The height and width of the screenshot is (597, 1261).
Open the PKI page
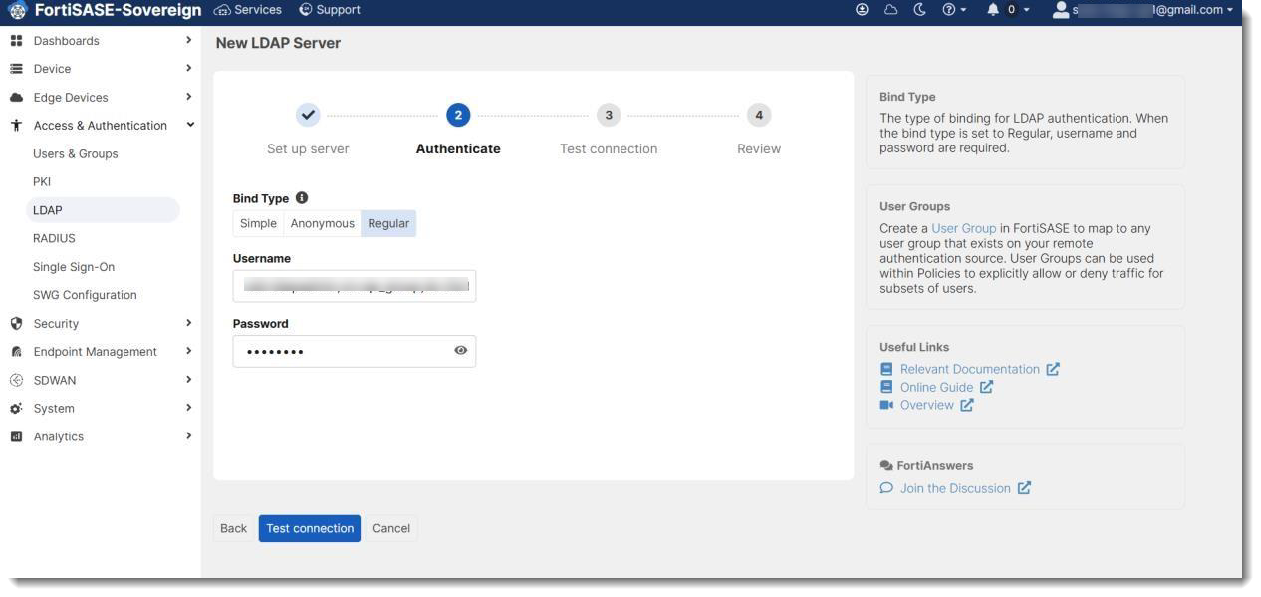(42, 182)
